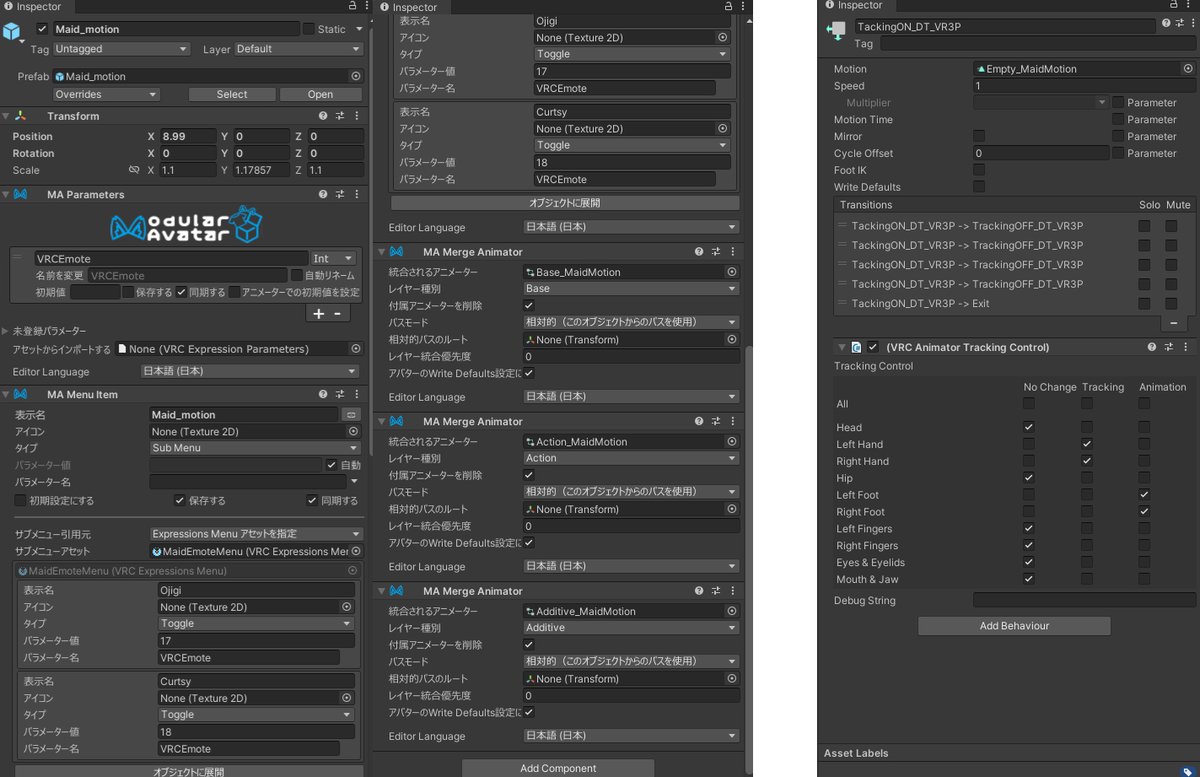Viewport: 1200px width, 777px height.
Task: Open help for TackingON_DT_VR3P state
Action: coord(1165,25)
